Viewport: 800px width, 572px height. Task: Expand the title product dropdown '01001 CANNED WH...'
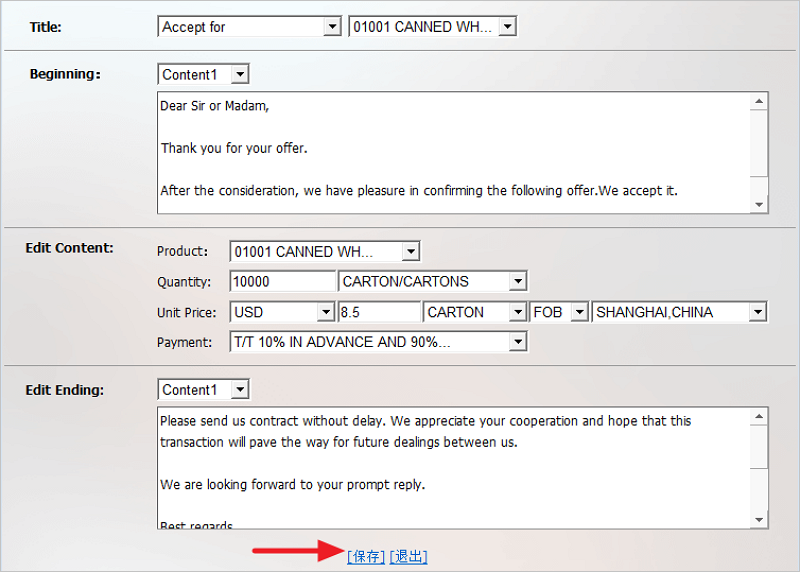tap(432, 27)
